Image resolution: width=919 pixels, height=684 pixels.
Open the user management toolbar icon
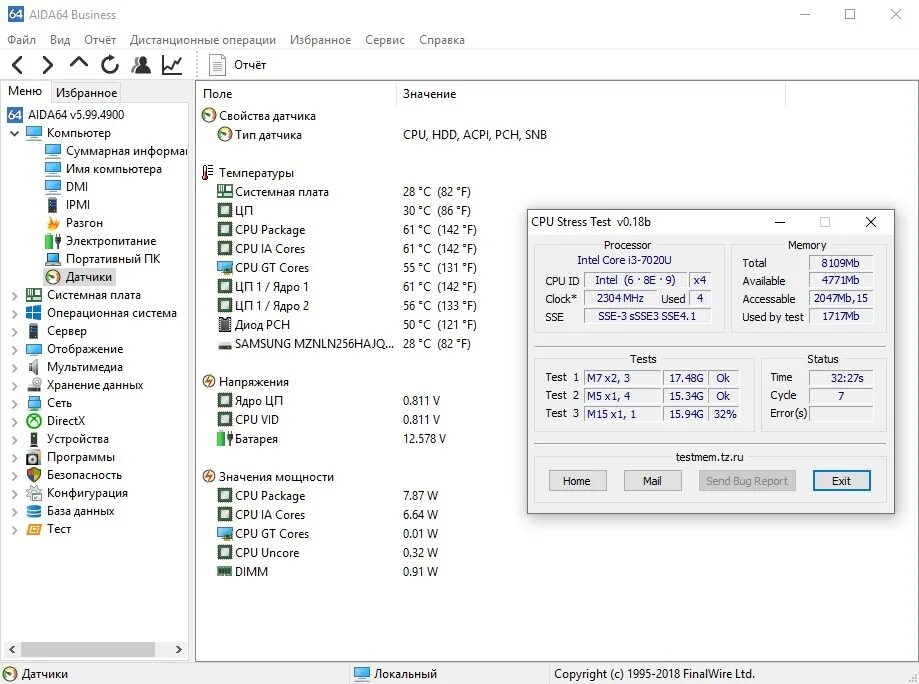(x=141, y=64)
